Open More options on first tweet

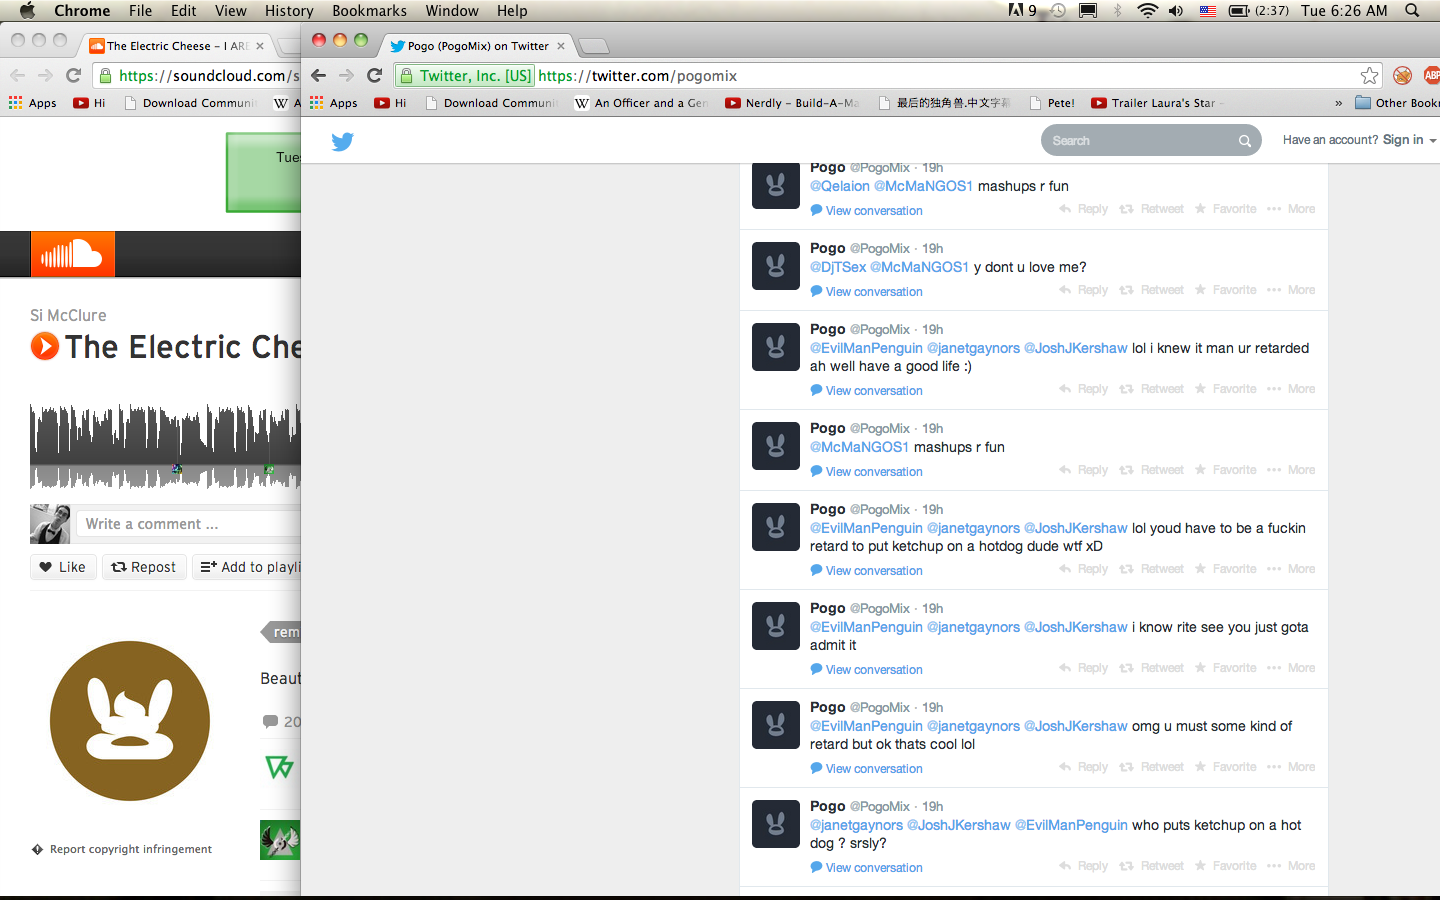click(x=1291, y=209)
